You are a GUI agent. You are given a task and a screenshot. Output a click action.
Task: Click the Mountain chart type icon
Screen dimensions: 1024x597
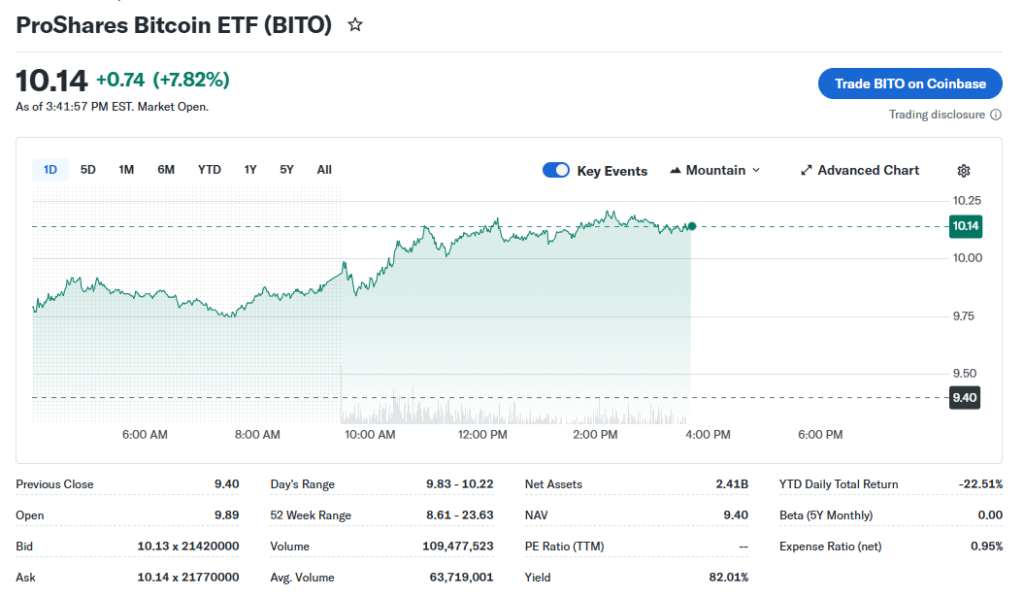(x=675, y=171)
